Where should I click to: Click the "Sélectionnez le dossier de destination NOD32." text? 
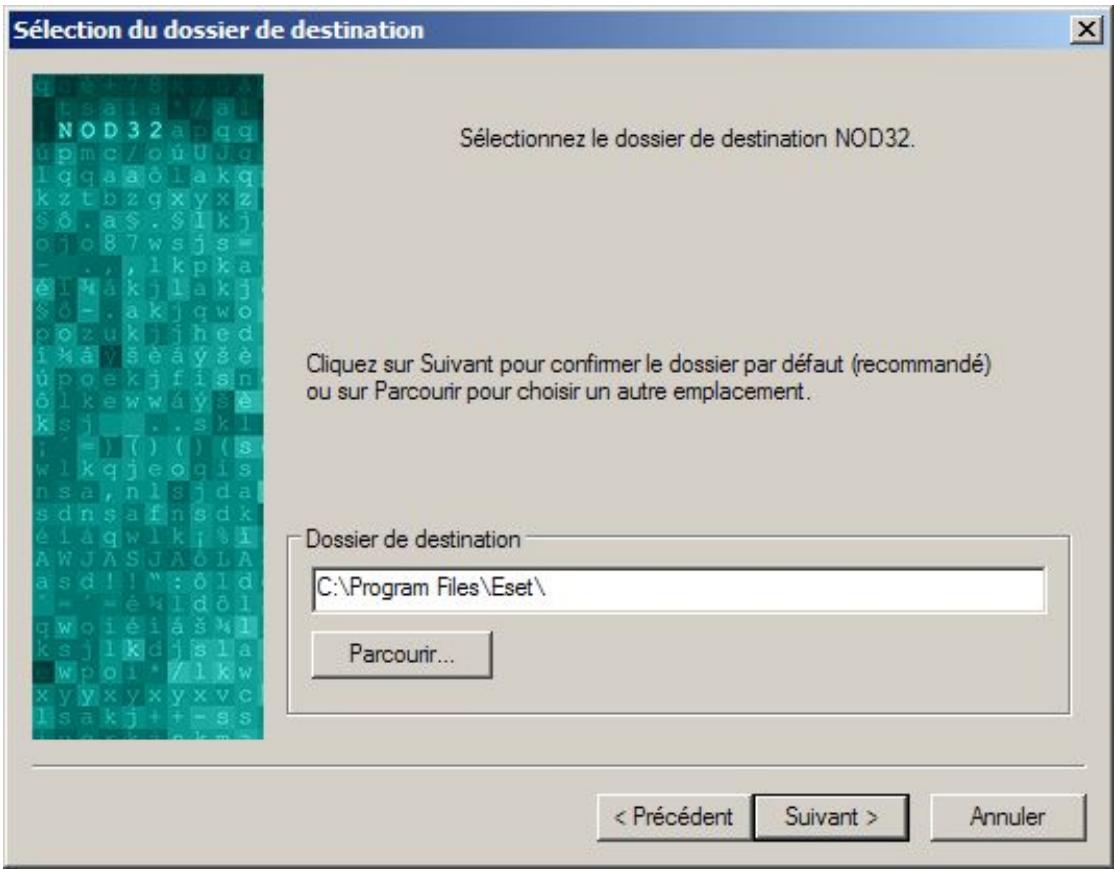687,138
